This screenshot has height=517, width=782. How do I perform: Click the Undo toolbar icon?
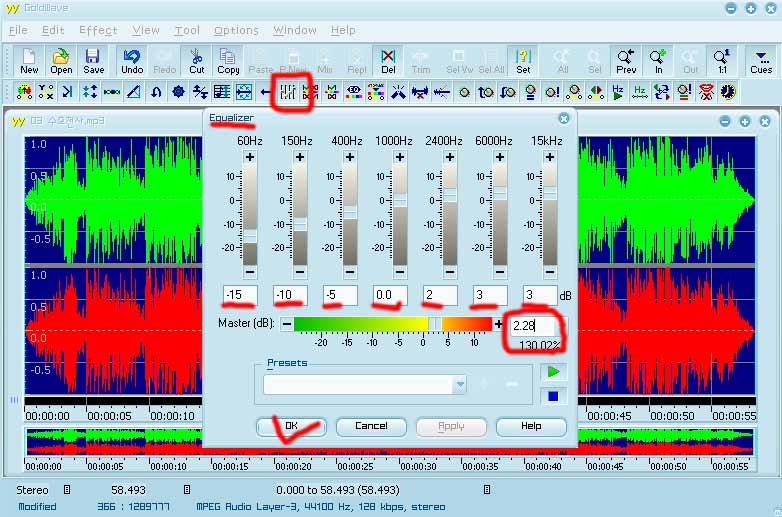[132, 61]
